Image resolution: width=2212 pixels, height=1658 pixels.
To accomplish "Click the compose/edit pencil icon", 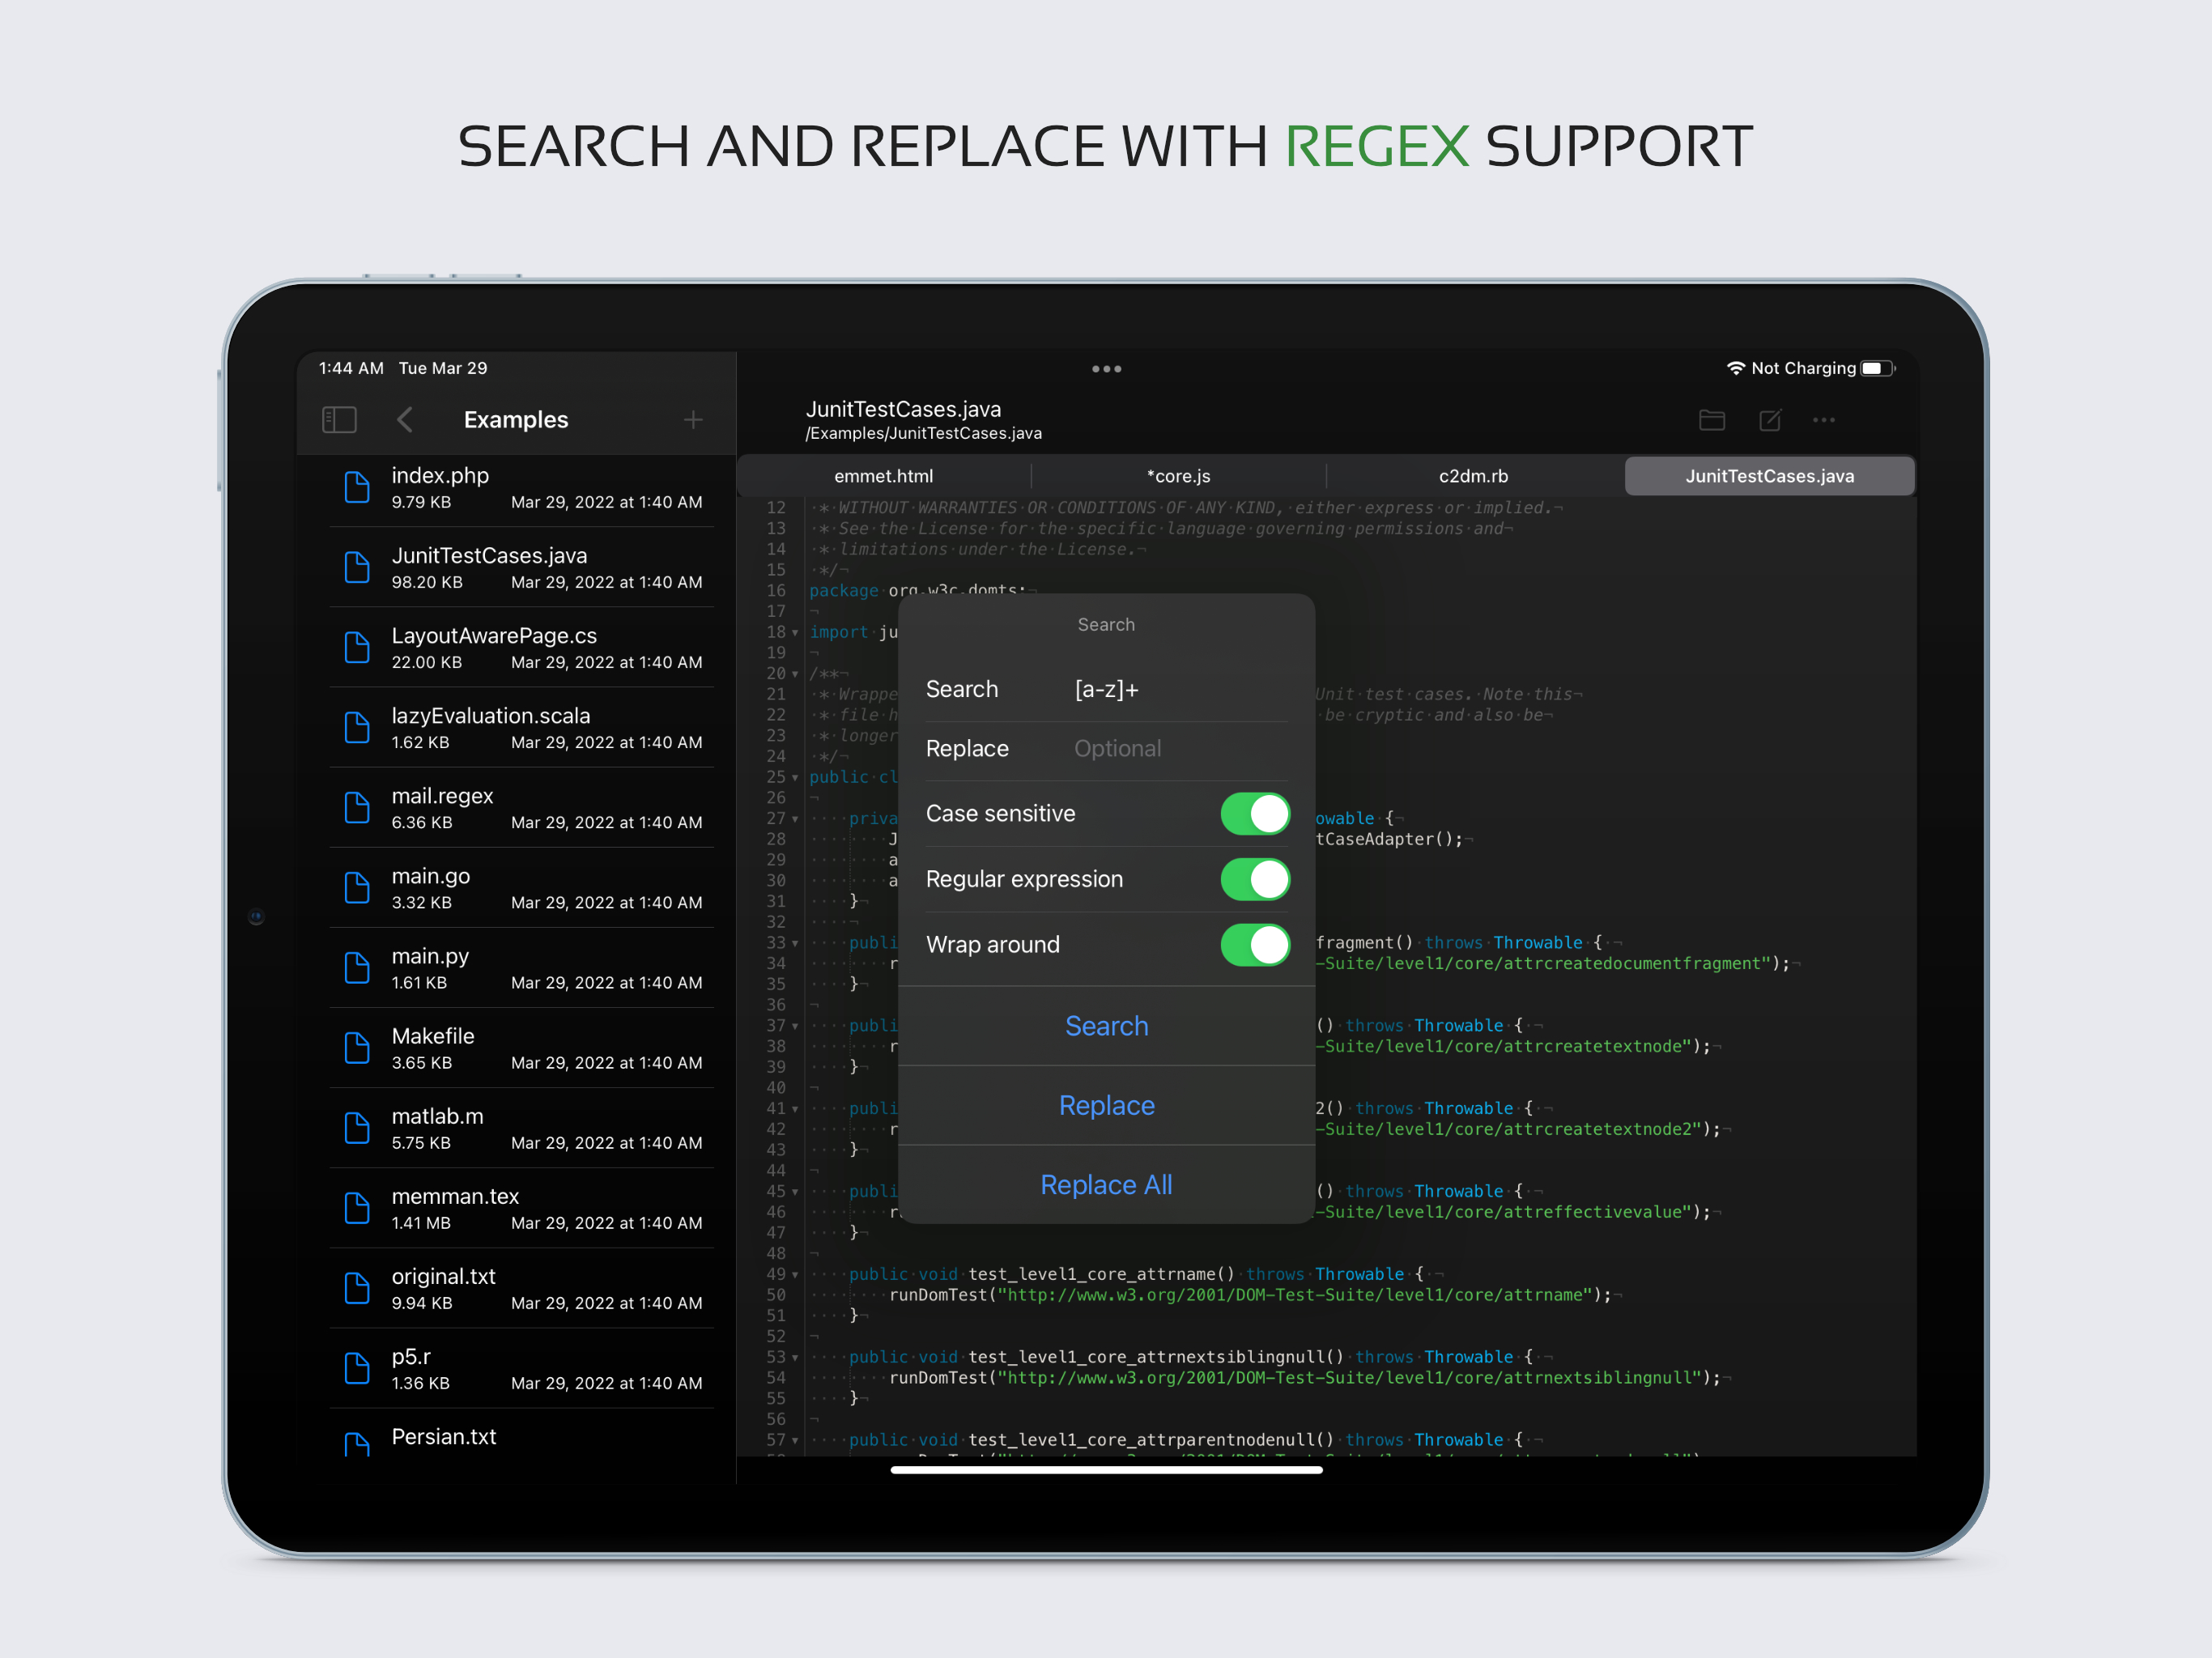I will tap(1769, 420).
